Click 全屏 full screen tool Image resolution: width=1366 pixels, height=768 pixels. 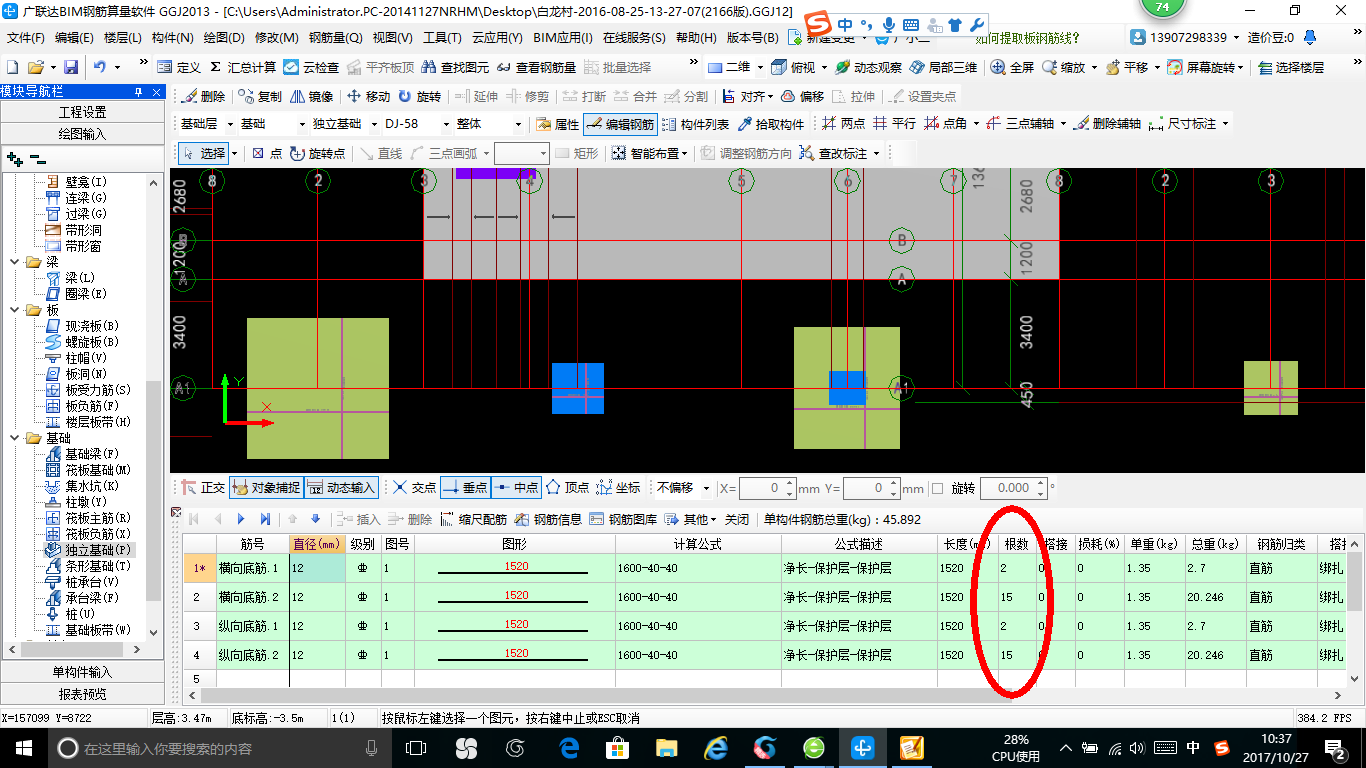point(1012,67)
